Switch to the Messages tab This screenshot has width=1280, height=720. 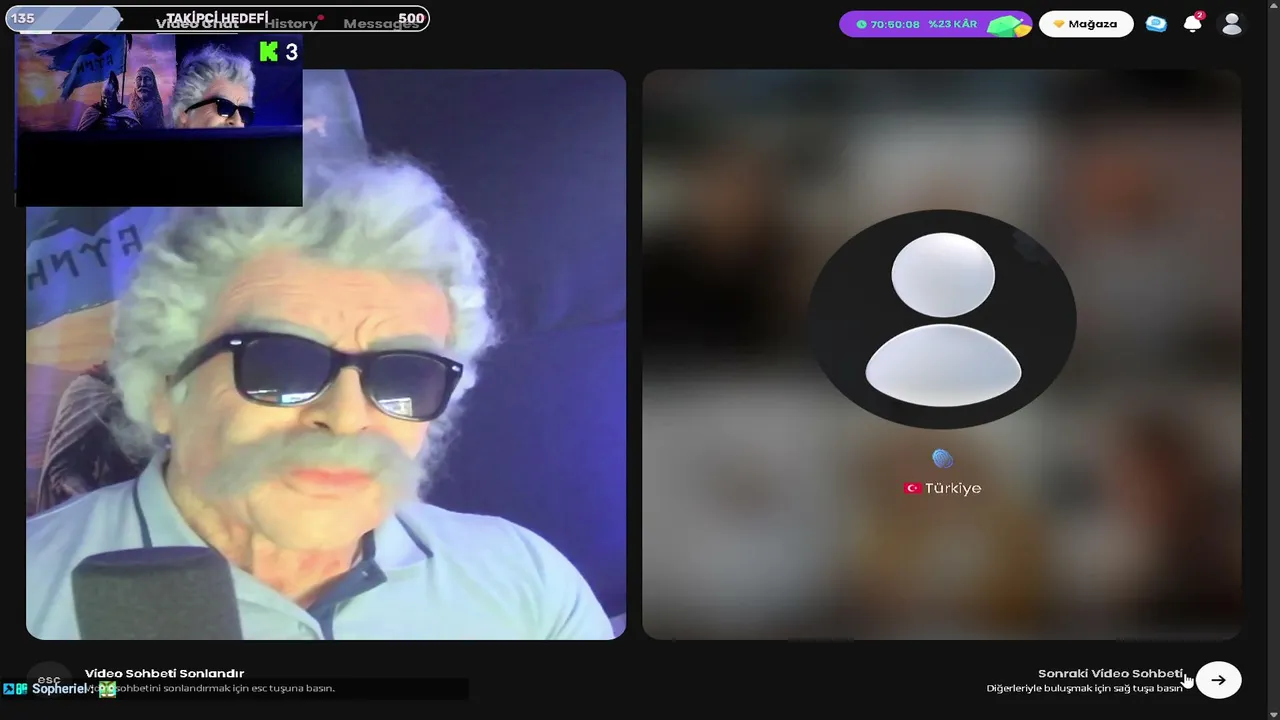pyautogui.click(x=381, y=24)
